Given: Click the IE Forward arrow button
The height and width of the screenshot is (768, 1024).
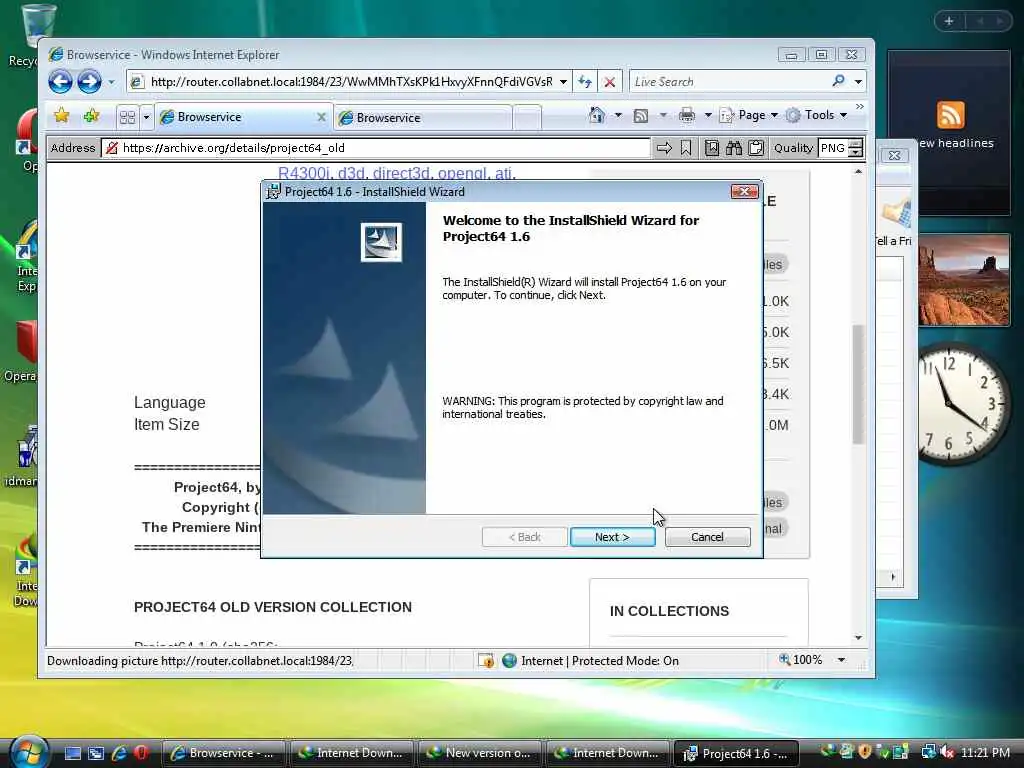Looking at the screenshot, I should click(89, 82).
